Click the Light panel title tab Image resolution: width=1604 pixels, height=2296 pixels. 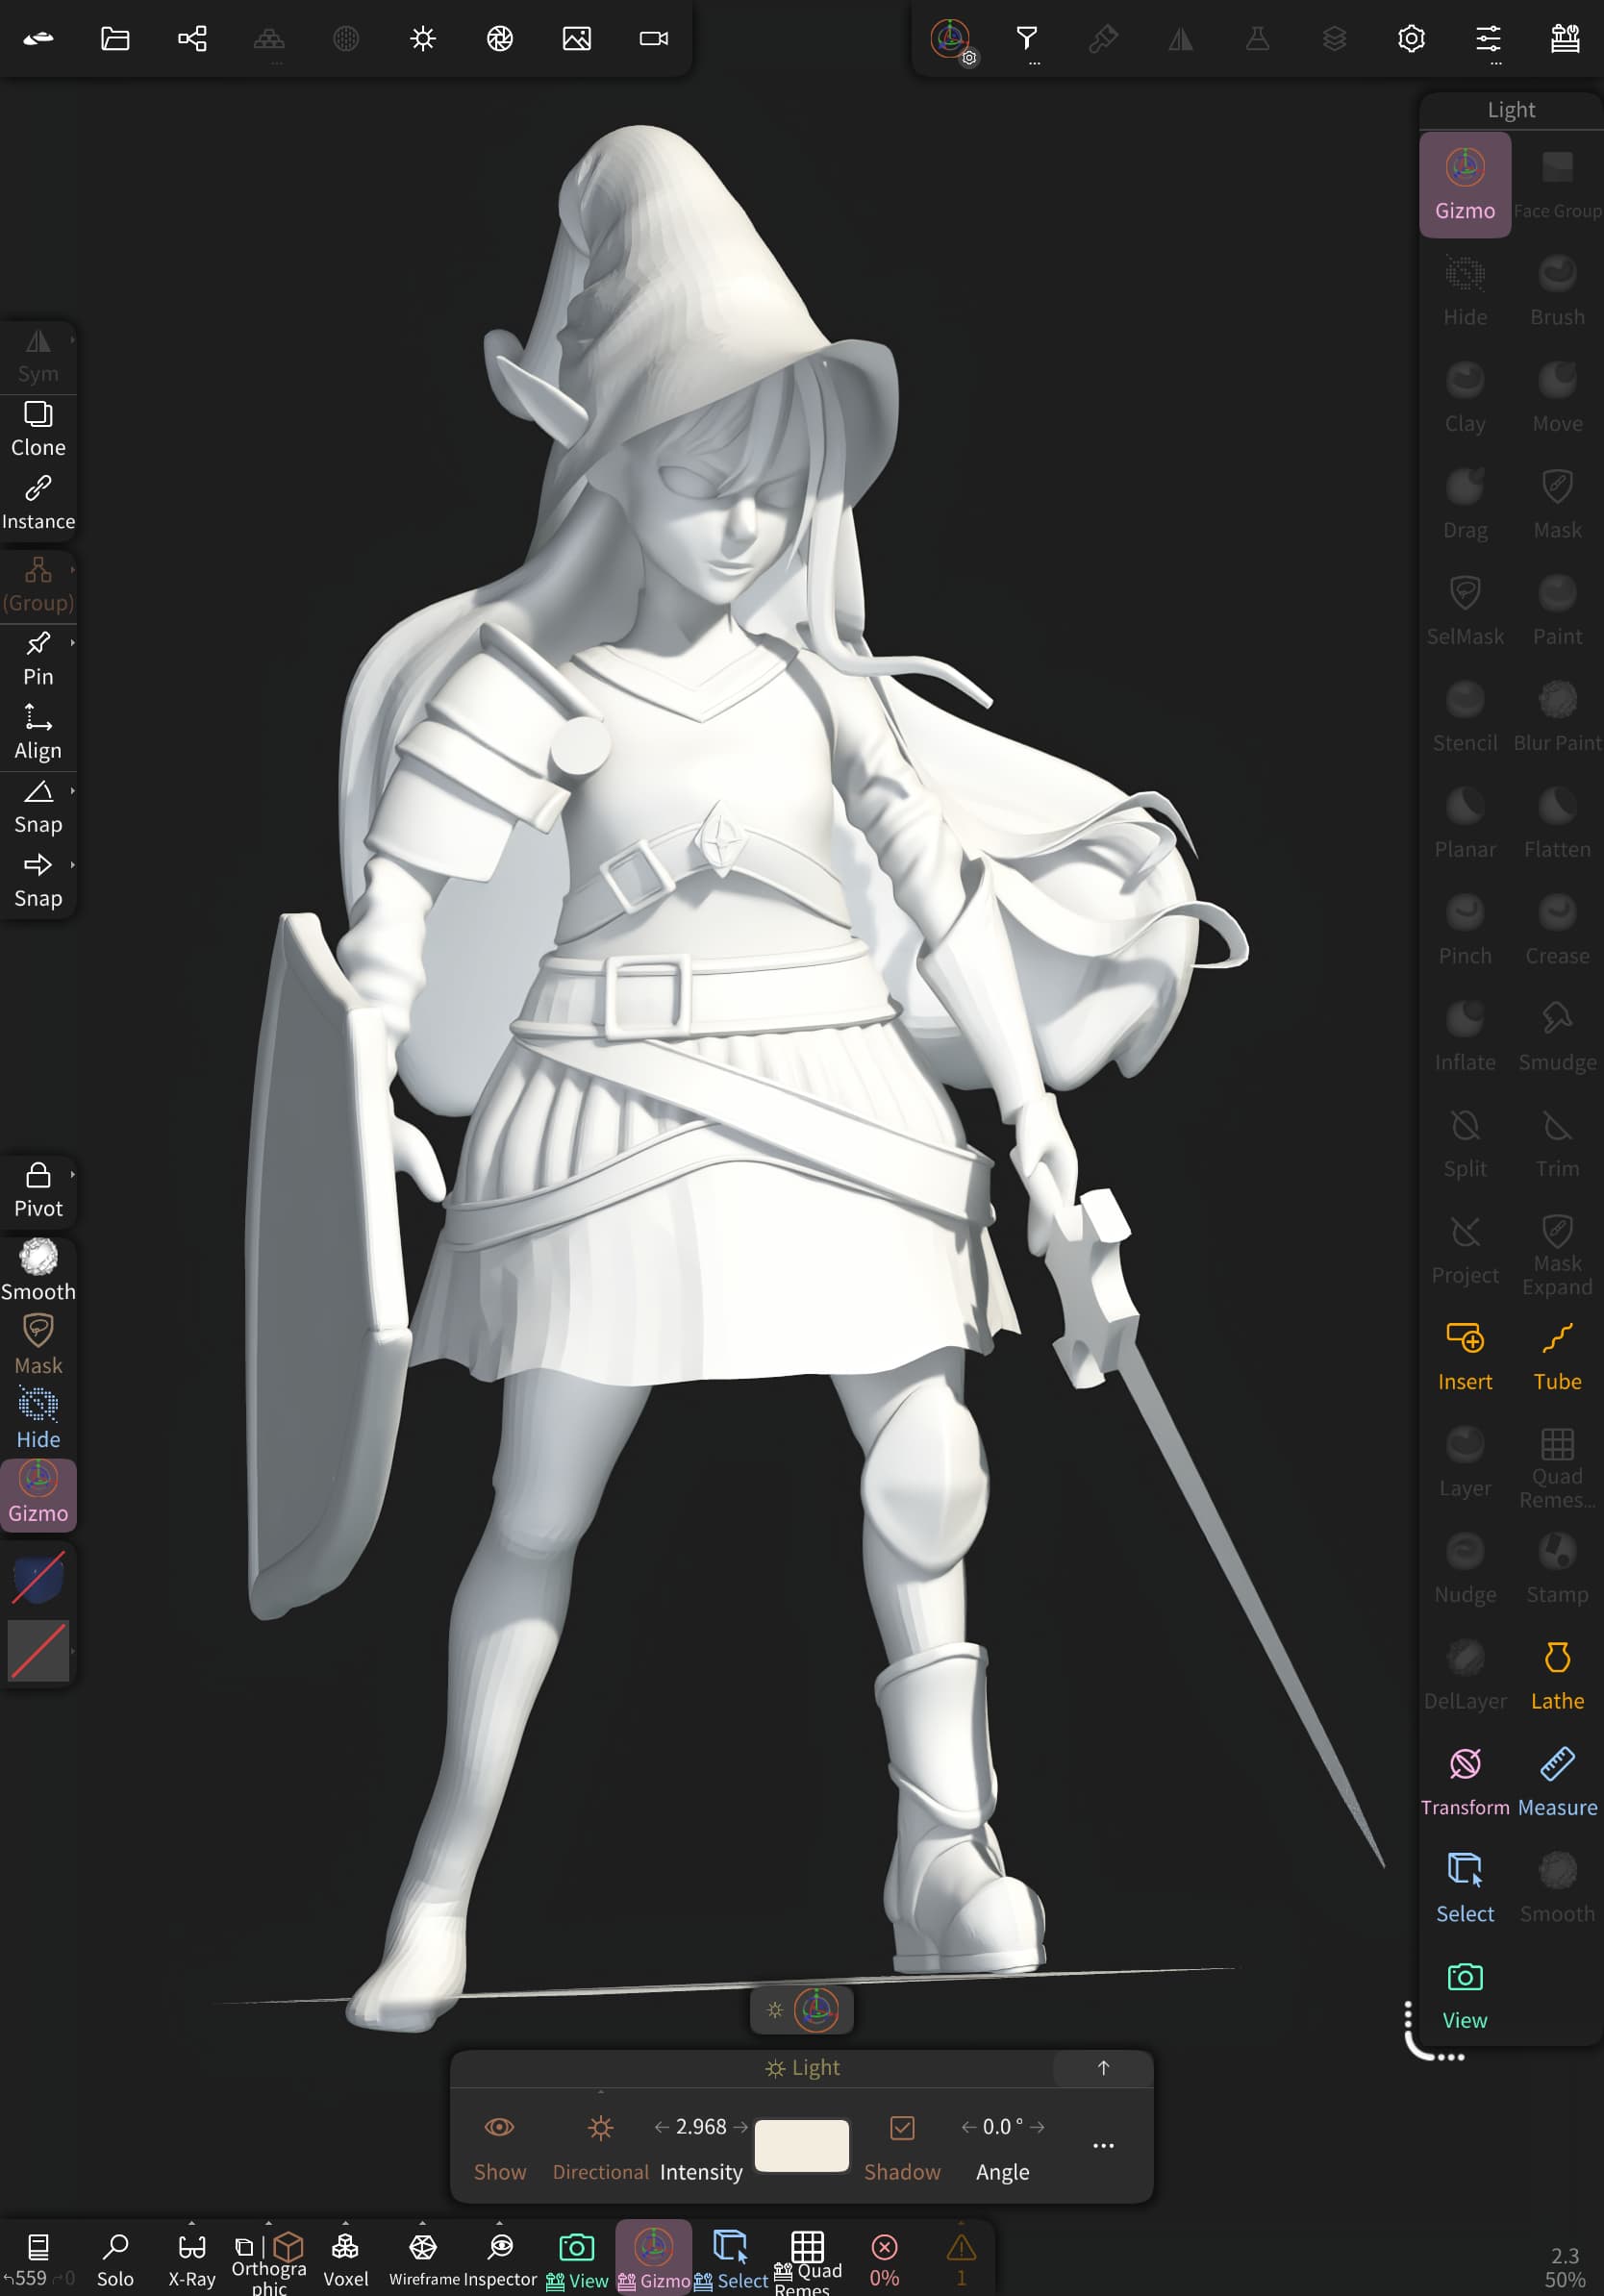(x=802, y=2067)
